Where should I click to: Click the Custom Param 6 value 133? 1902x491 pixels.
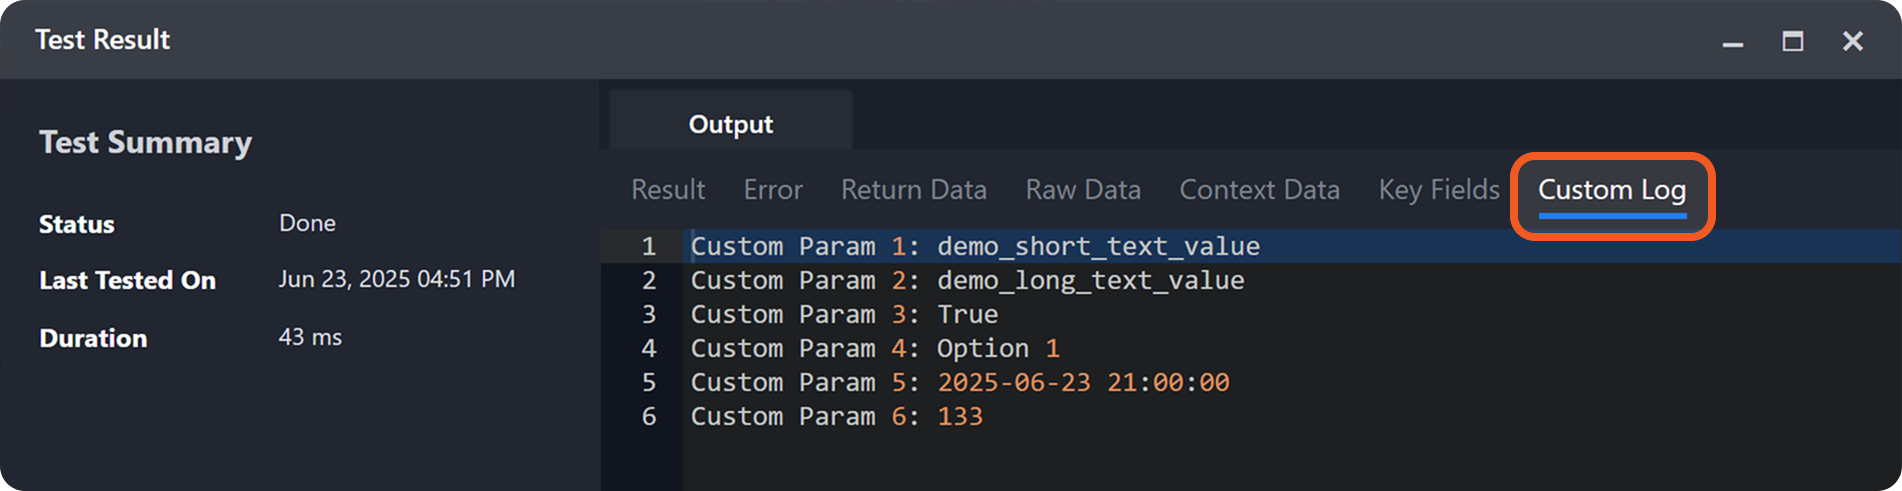point(959,417)
